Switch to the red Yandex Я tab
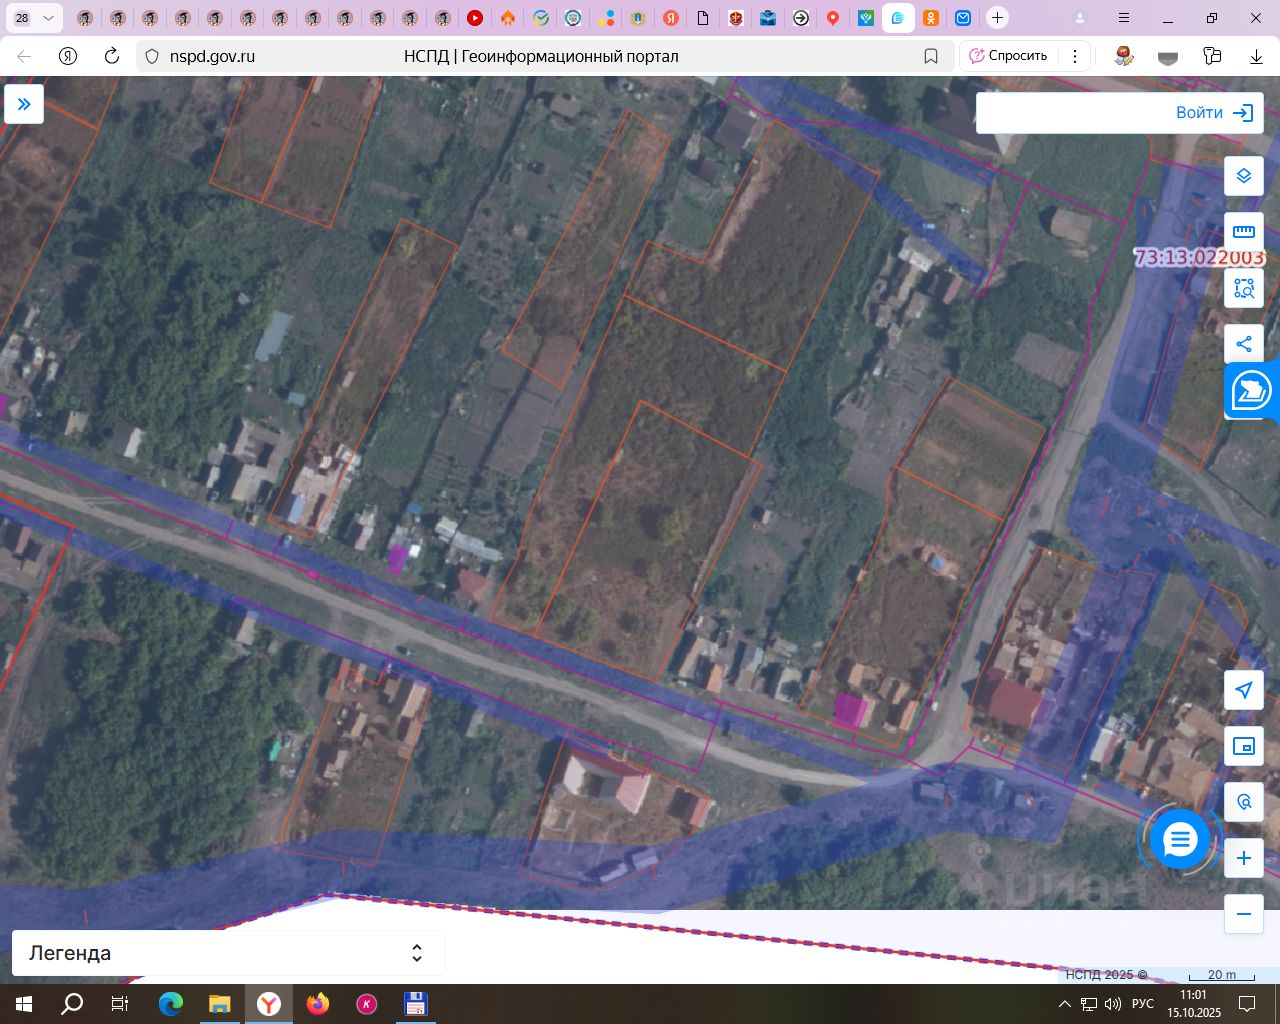Viewport: 1280px width, 1024px height. 671,18
